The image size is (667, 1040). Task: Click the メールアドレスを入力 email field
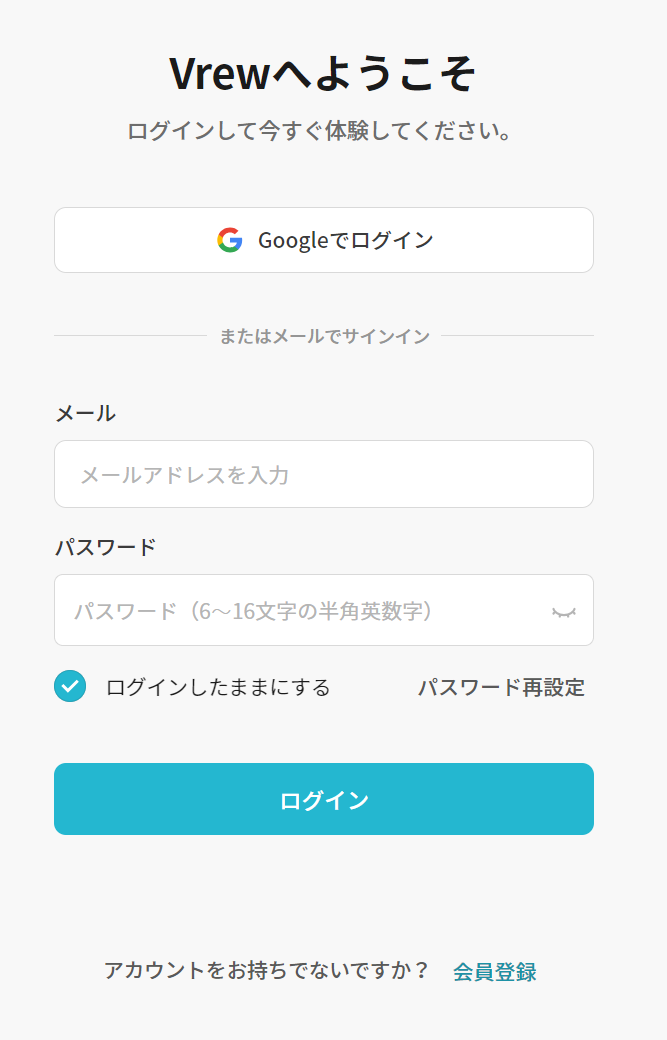[324, 474]
